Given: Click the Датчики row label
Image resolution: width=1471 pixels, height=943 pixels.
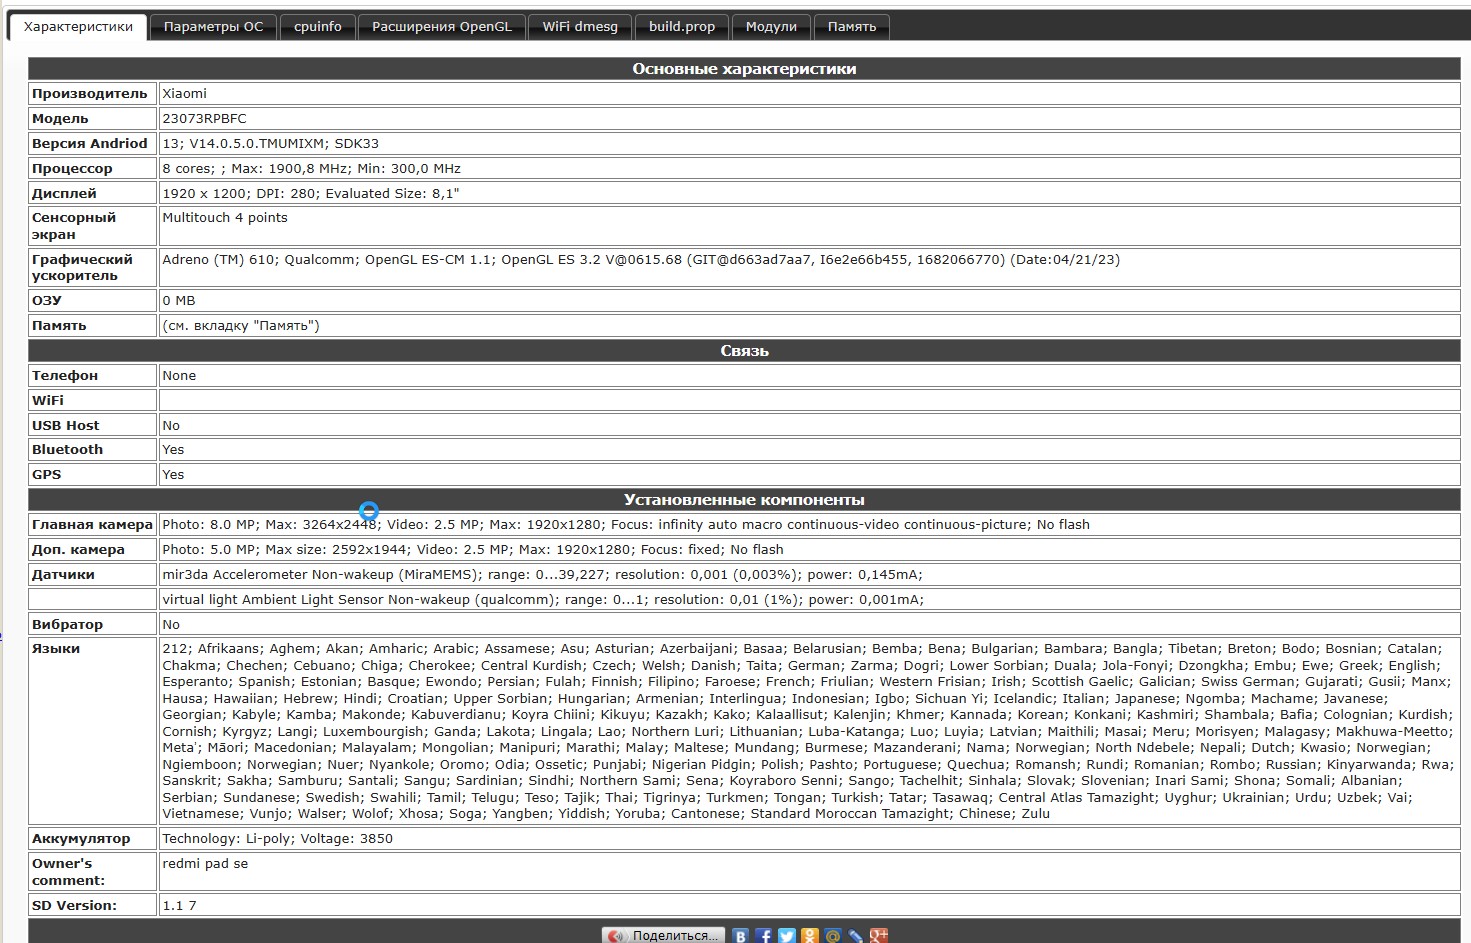Looking at the screenshot, I should tap(63, 574).
